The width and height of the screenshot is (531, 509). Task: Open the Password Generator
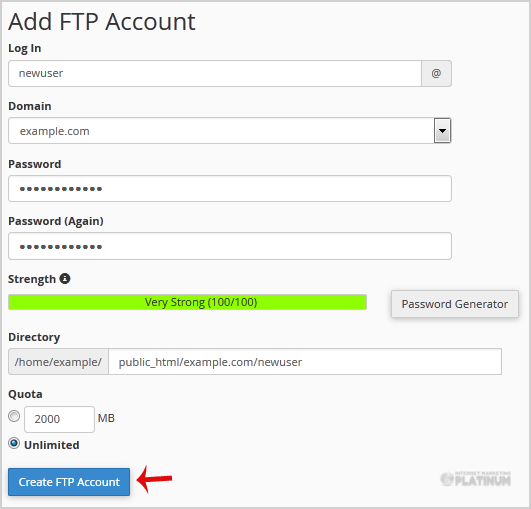[x=455, y=304]
